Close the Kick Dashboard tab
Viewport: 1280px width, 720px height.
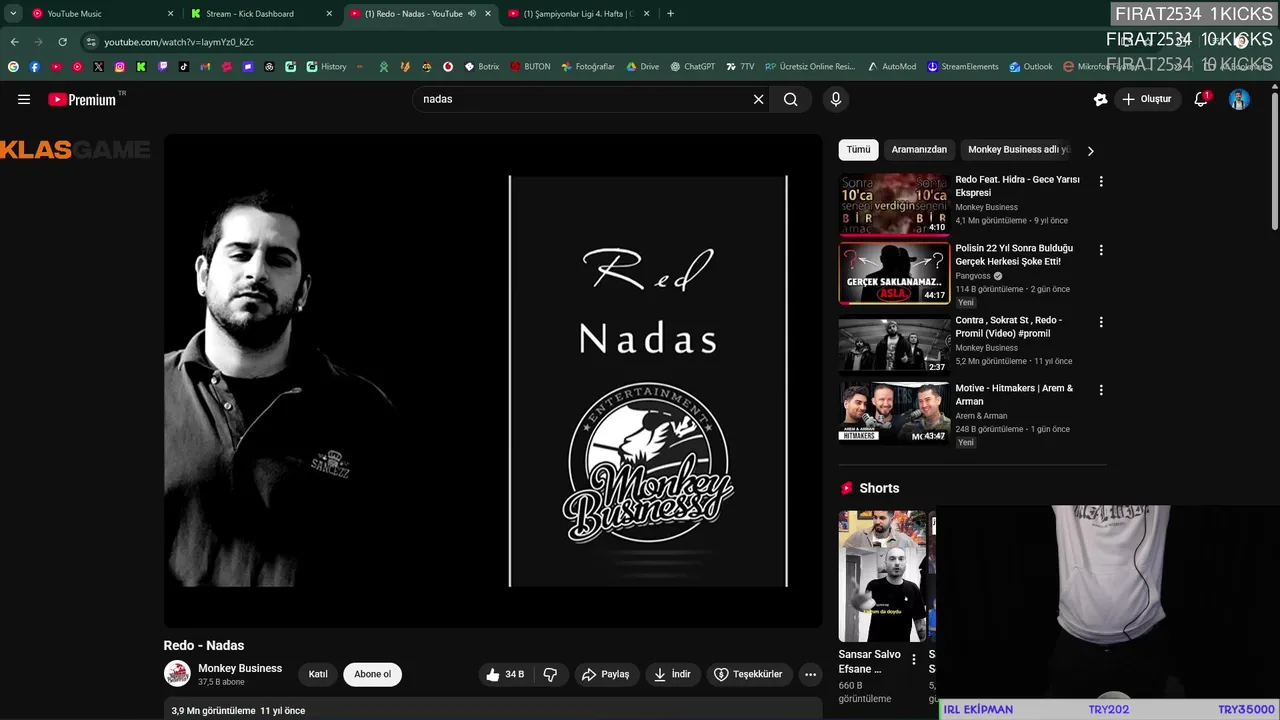pyautogui.click(x=329, y=14)
